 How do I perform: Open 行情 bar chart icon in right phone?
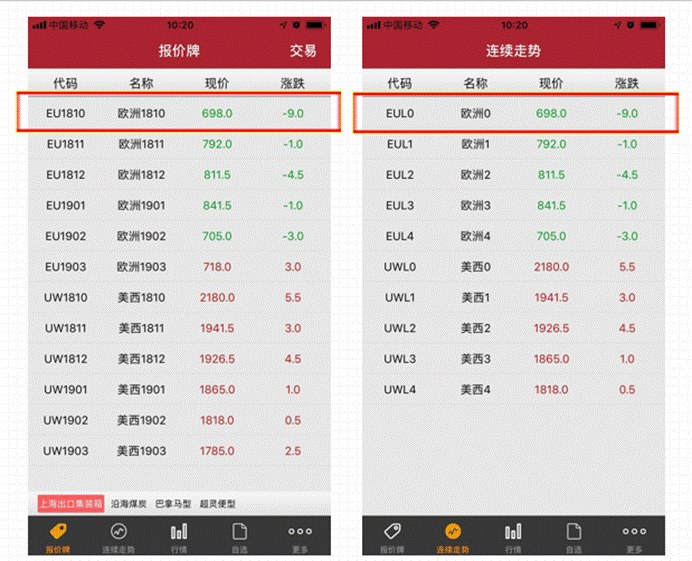click(x=514, y=531)
